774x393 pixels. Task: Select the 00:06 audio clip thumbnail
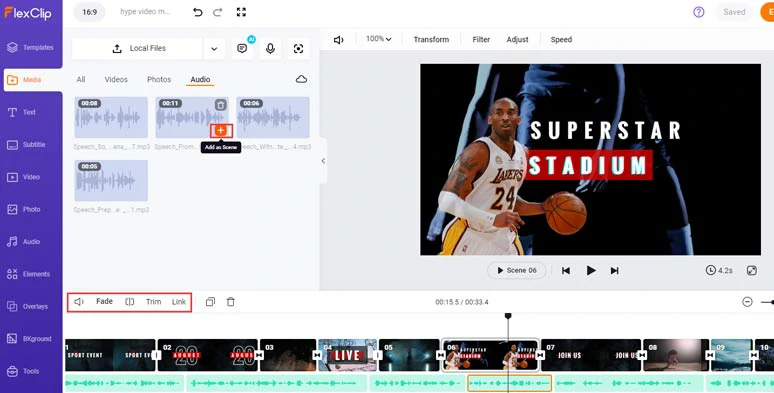click(273, 118)
